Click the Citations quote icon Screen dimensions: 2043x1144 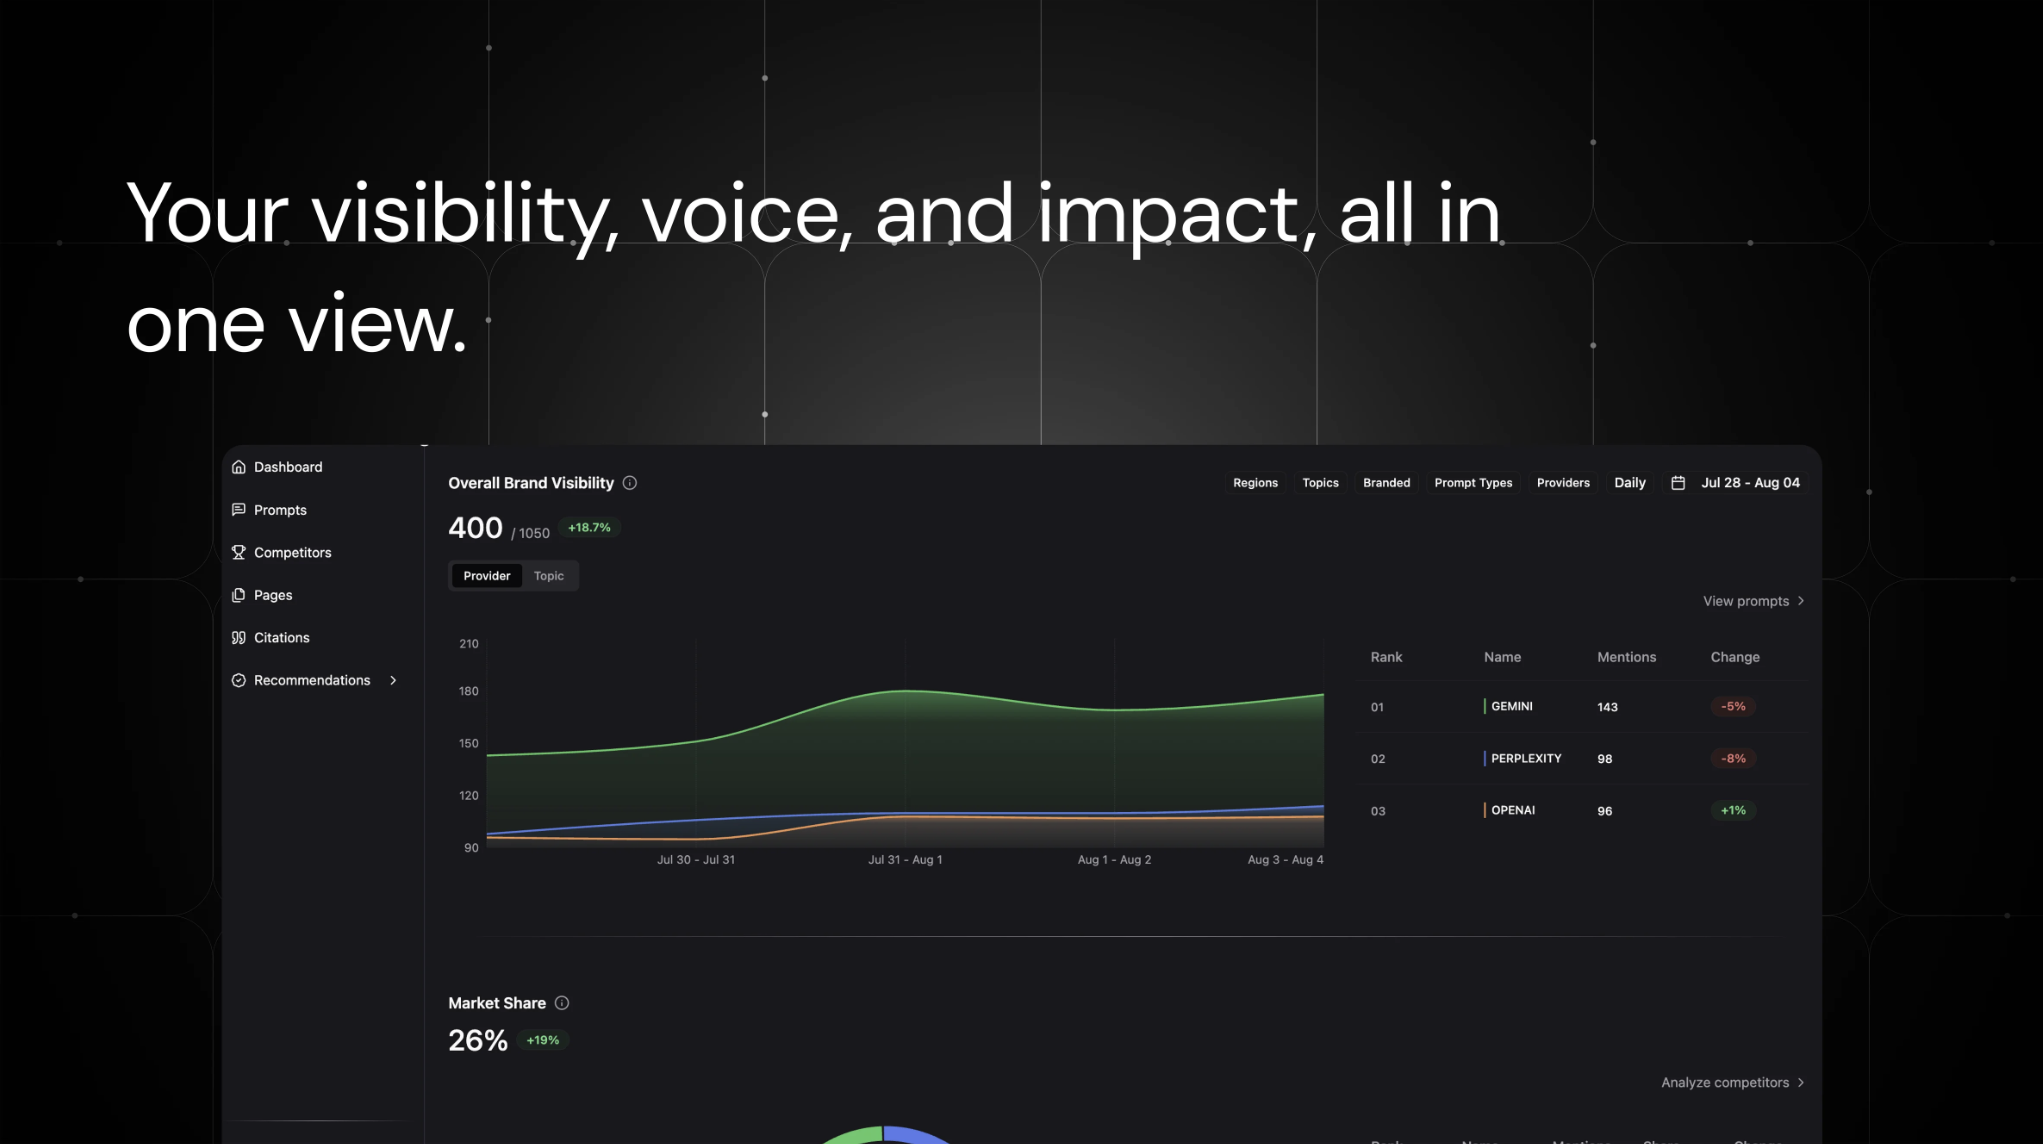pyautogui.click(x=238, y=638)
